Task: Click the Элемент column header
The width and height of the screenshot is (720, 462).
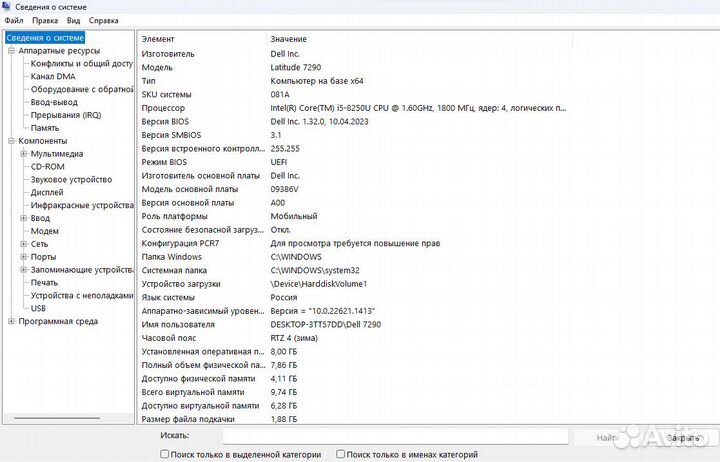Action: [202, 39]
